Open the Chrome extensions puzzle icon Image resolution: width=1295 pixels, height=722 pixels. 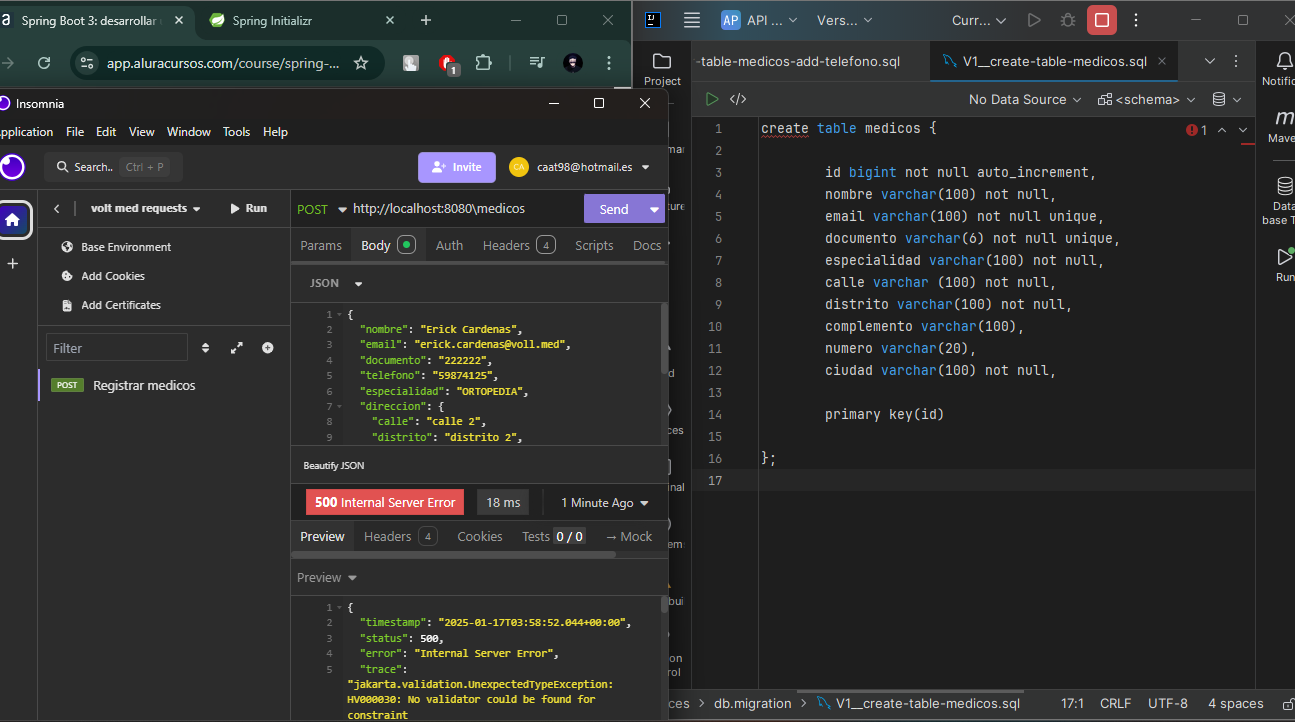[484, 63]
